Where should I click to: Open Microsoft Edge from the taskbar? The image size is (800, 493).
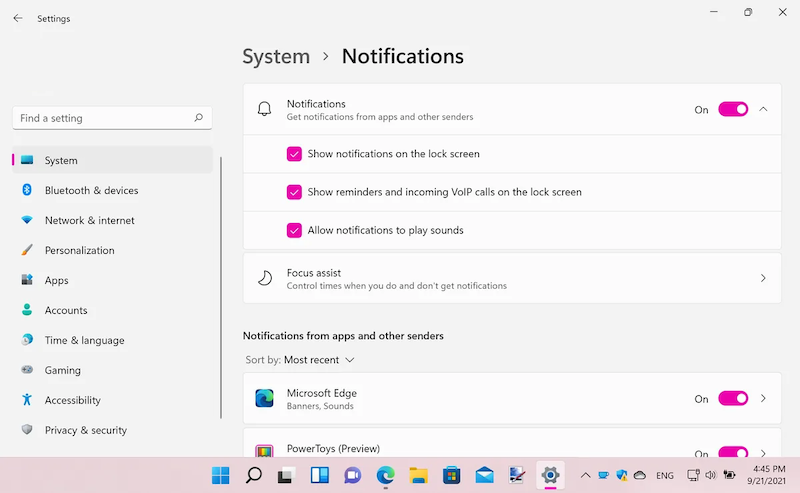point(385,475)
